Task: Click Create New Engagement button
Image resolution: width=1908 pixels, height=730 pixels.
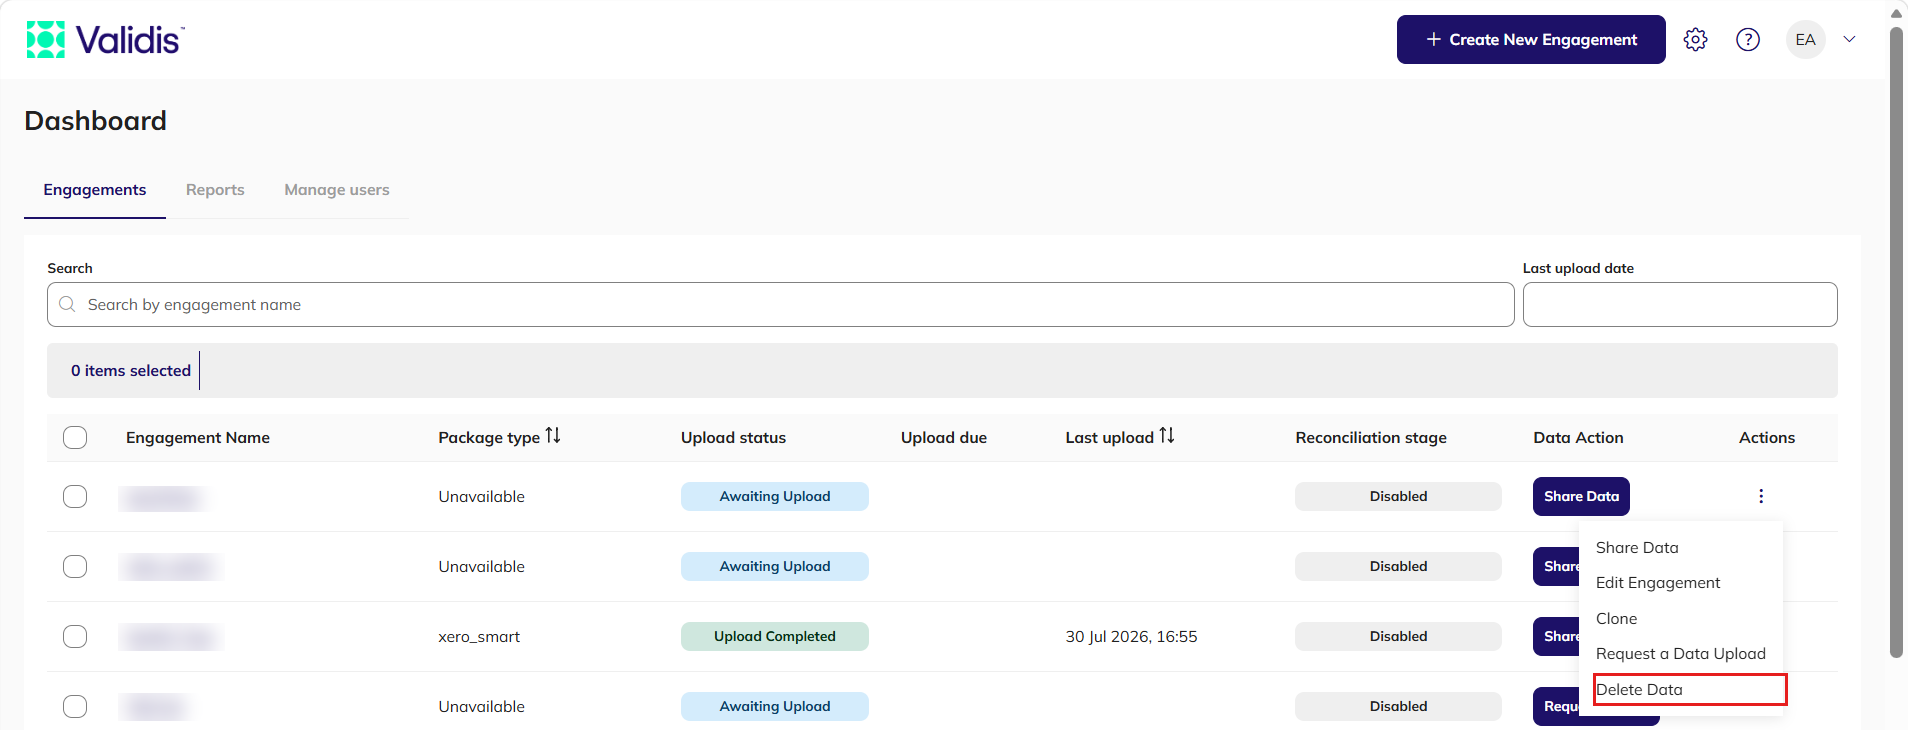Action: [1531, 40]
